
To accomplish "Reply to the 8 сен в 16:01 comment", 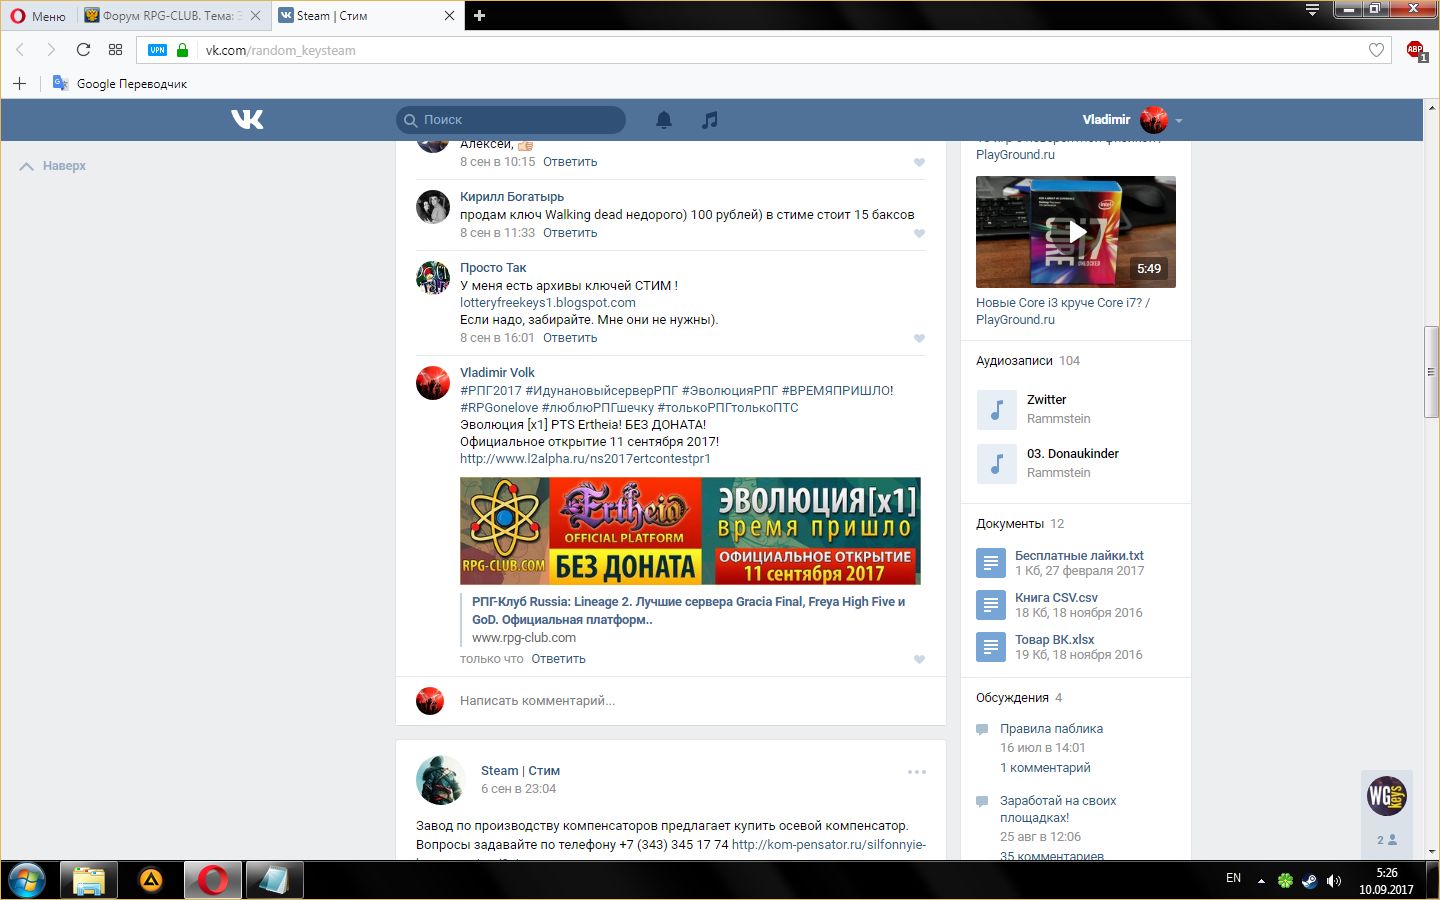I will (x=570, y=338).
